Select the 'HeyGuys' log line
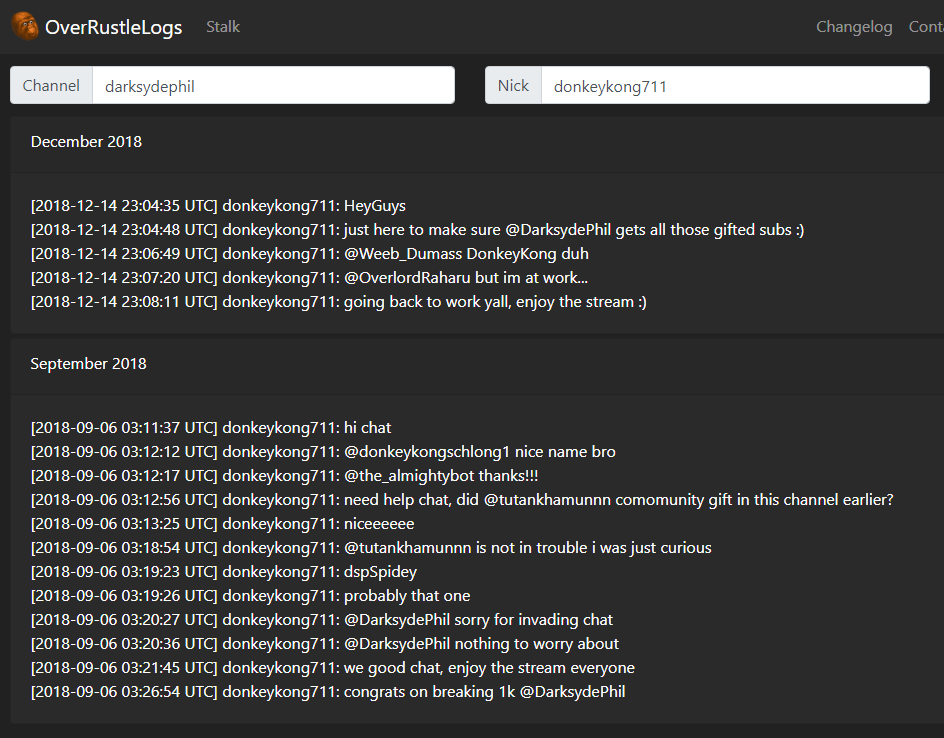The height and width of the screenshot is (738, 944). tap(219, 206)
